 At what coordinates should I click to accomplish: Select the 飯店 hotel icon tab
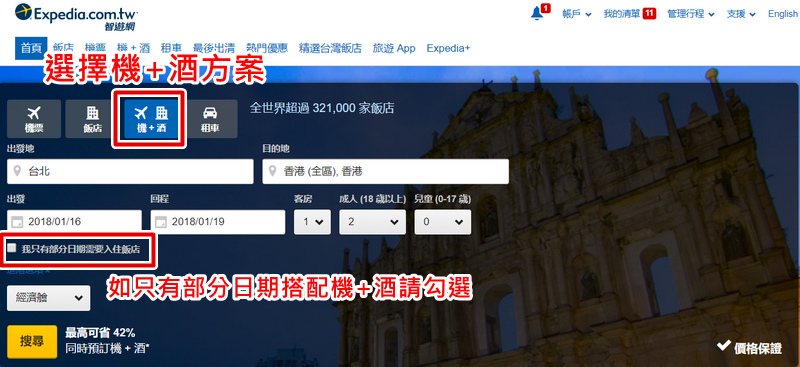[92, 119]
